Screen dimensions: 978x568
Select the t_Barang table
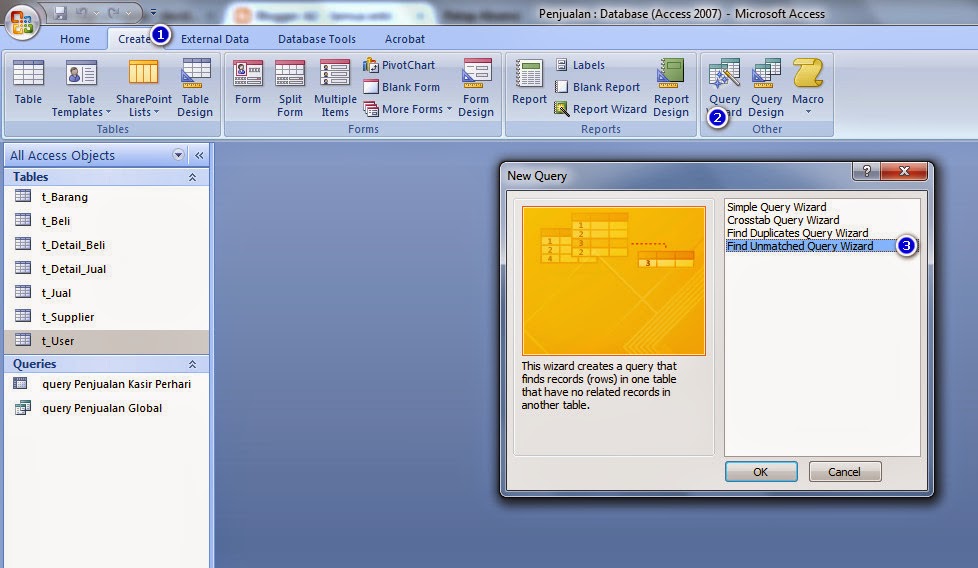[x=107, y=197]
